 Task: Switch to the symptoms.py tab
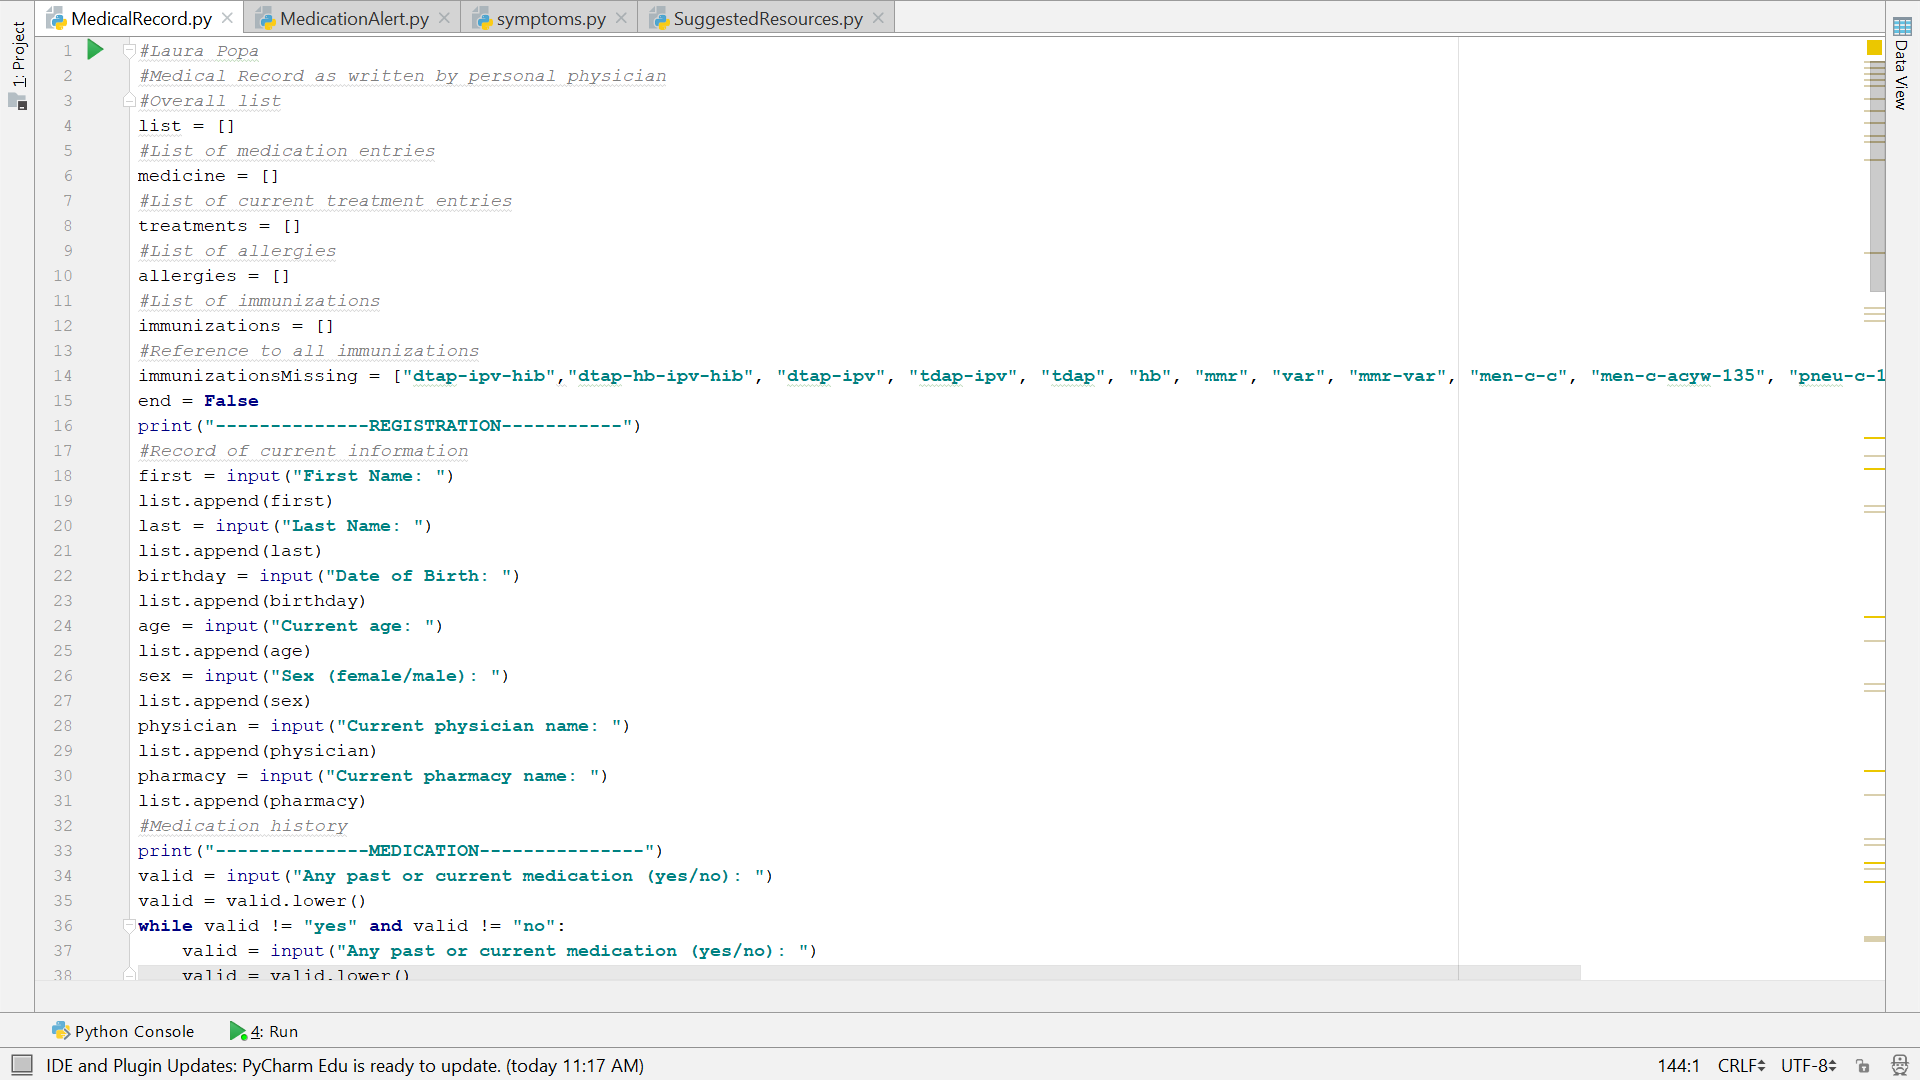click(x=550, y=18)
